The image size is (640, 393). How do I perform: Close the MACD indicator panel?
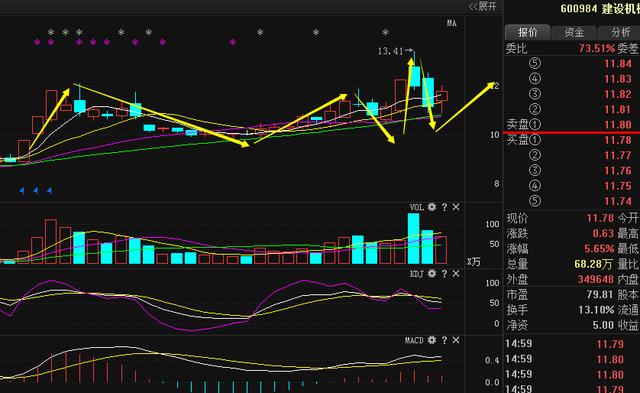click(456, 340)
